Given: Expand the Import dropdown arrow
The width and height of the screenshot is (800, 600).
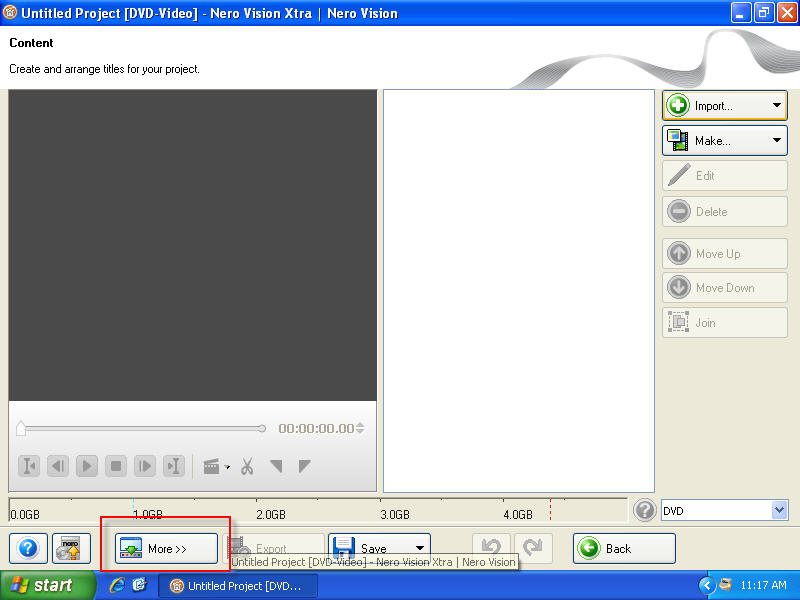Looking at the screenshot, I should point(777,105).
